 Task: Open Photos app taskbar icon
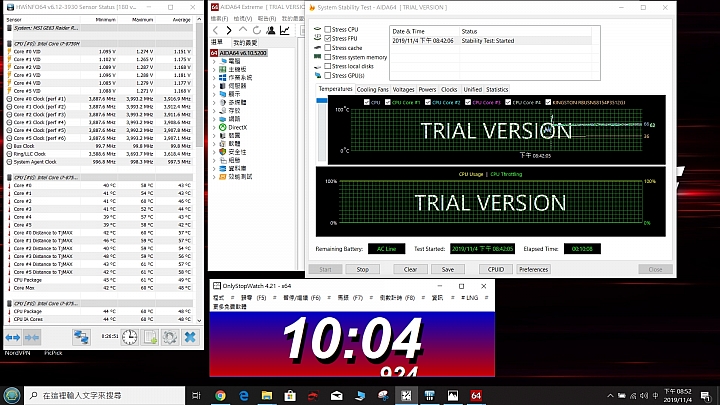pos(453,395)
